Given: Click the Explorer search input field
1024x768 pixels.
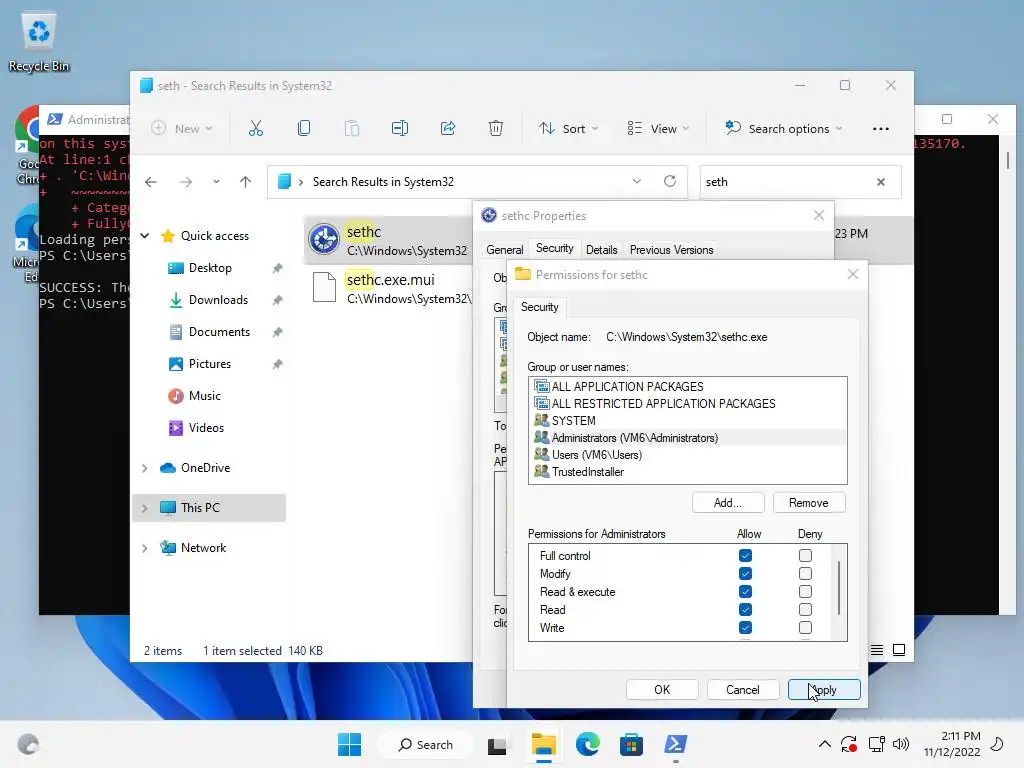Looking at the screenshot, I should tap(788, 182).
